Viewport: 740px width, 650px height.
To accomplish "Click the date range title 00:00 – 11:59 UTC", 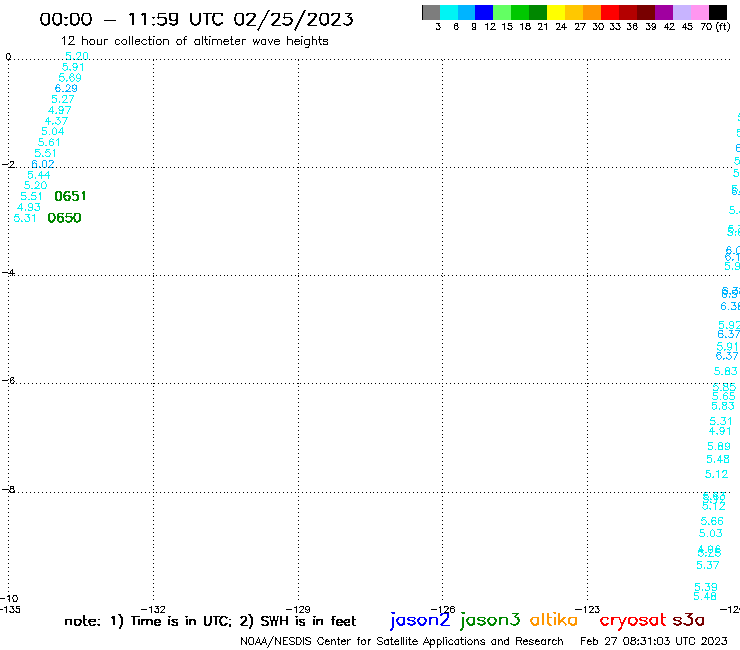I will pos(196,19).
